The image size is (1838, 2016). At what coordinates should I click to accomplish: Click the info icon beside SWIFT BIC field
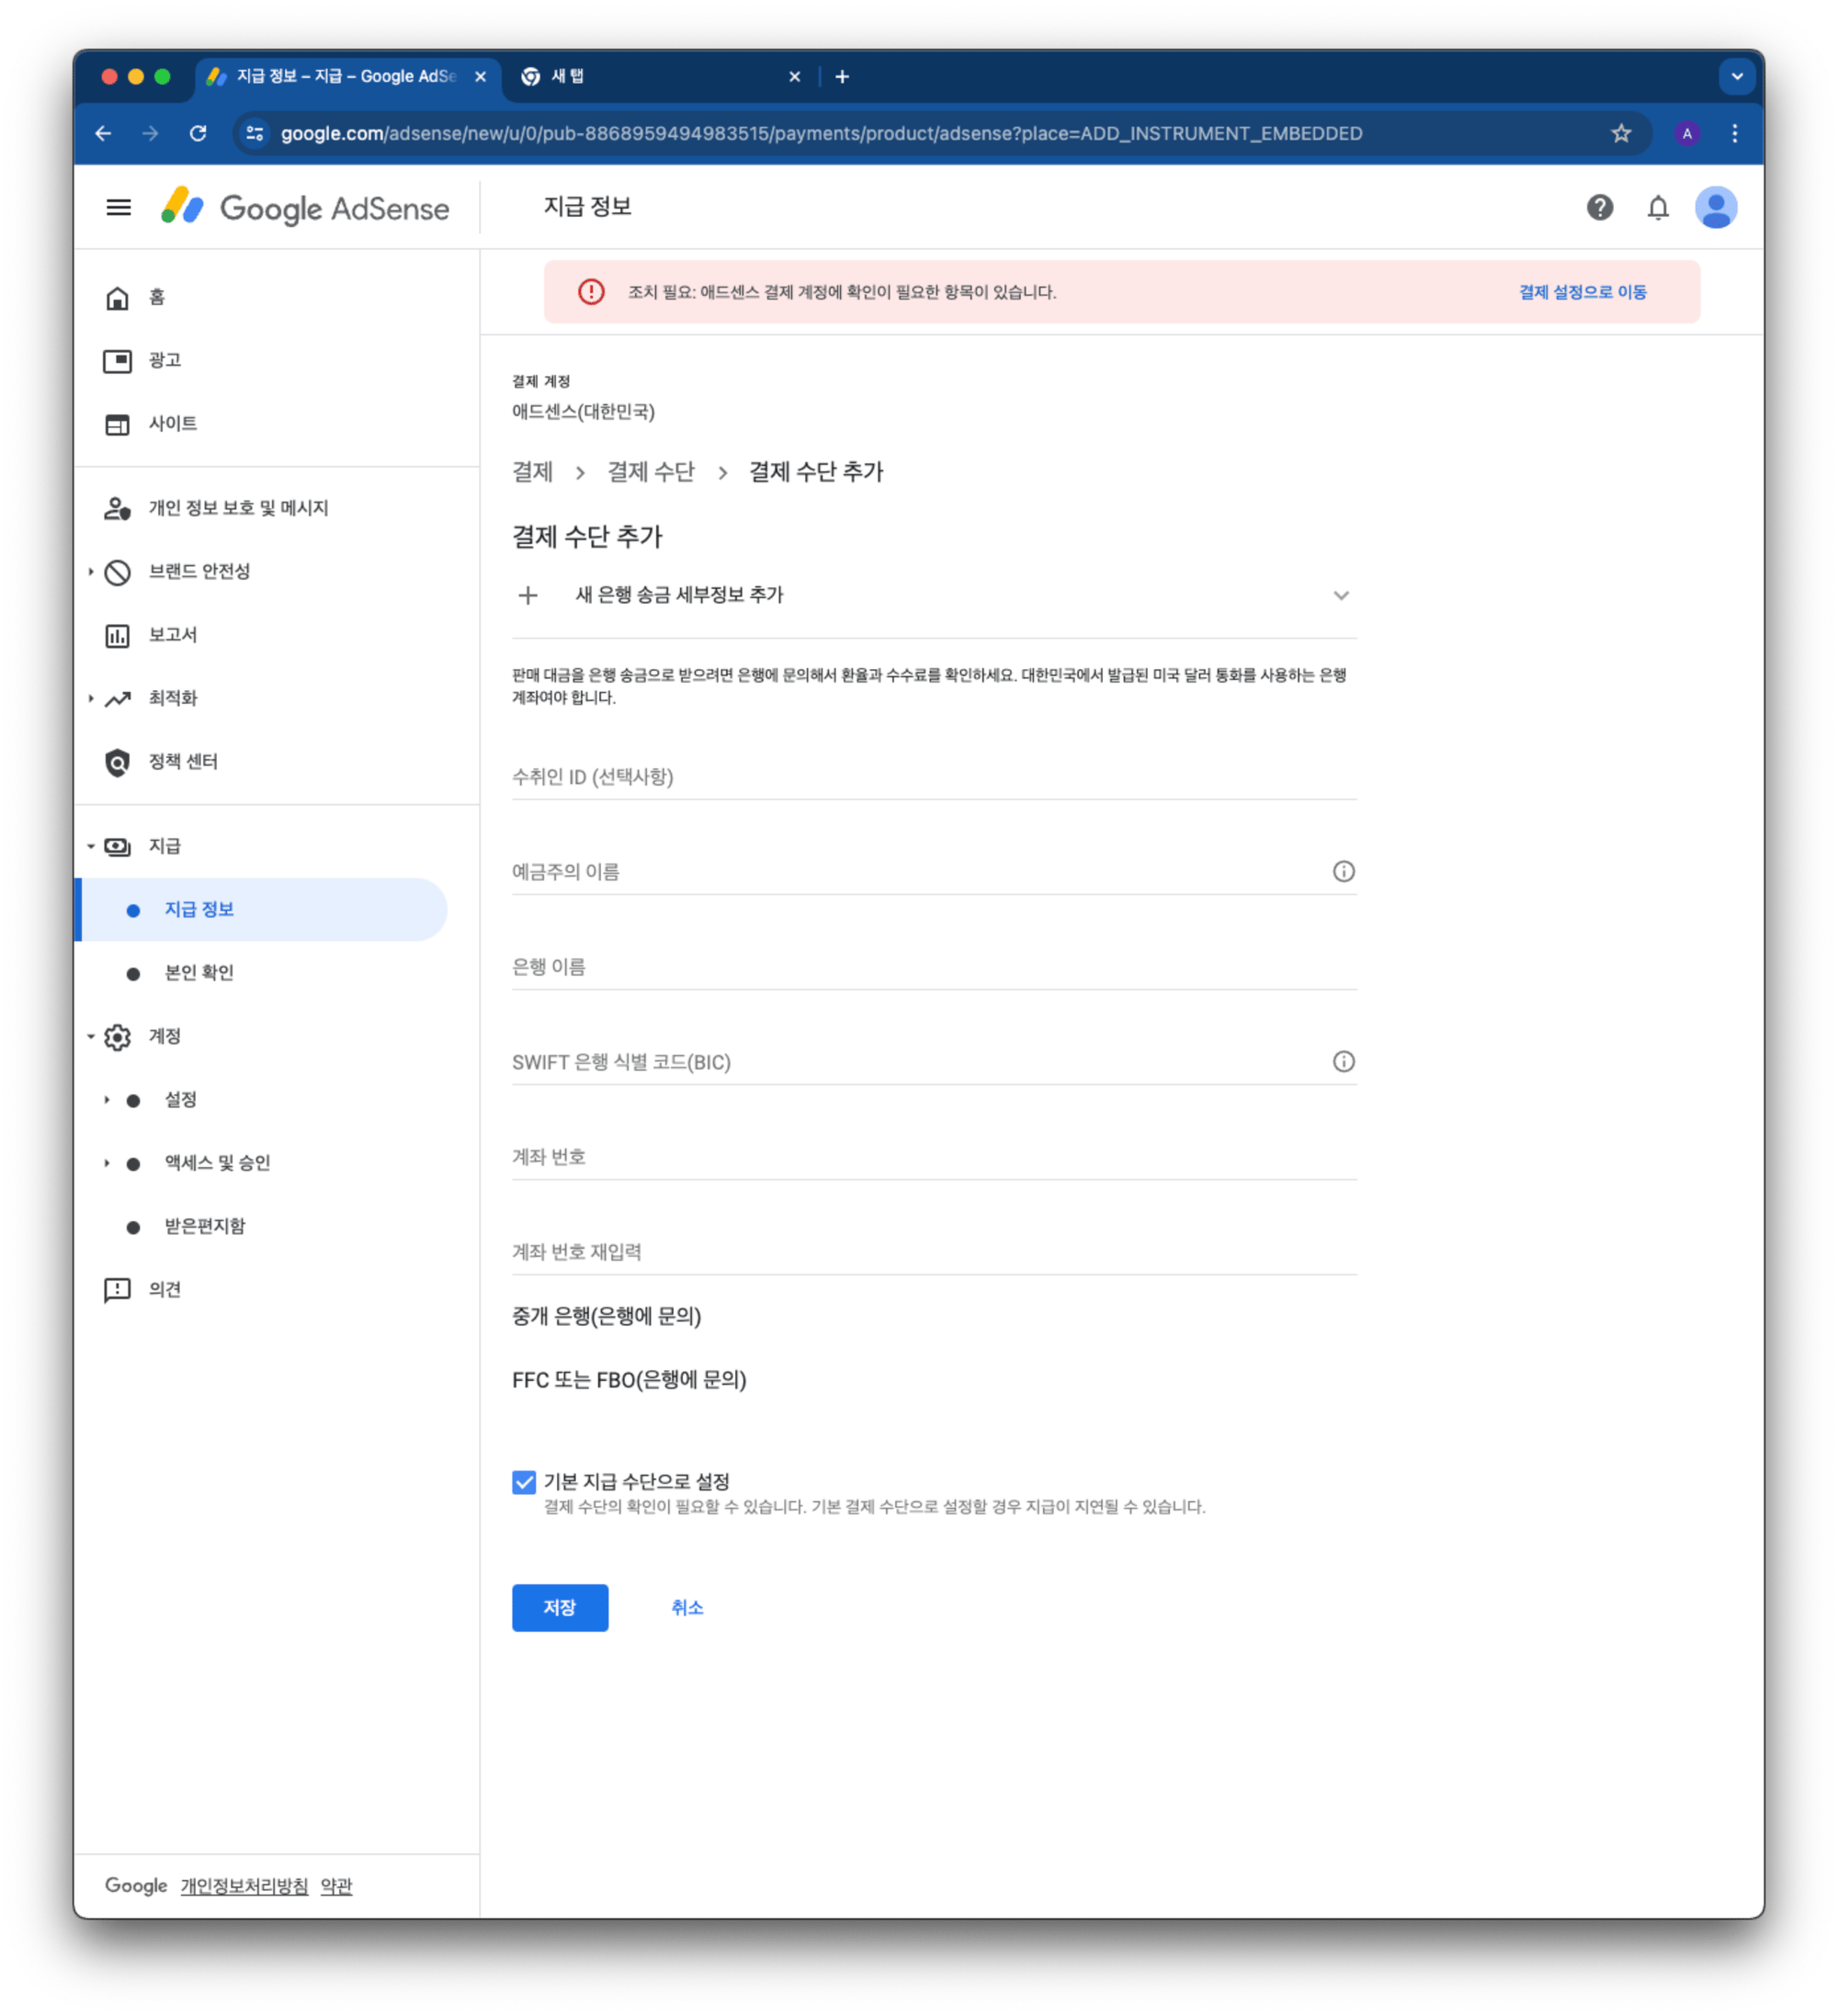pyautogui.click(x=1343, y=1061)
